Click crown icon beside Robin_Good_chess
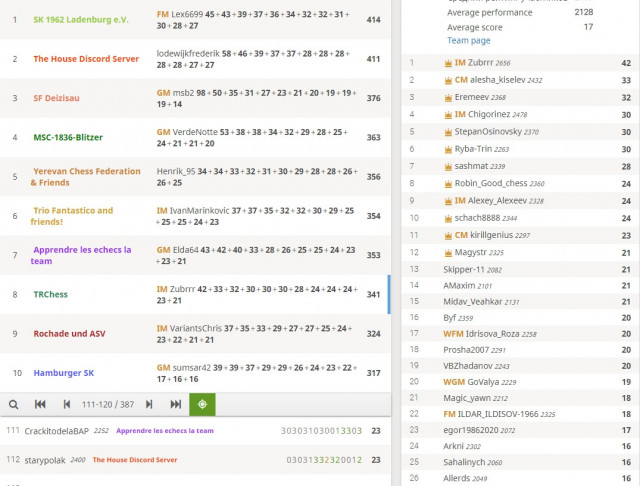The height and width of the screenshot is (486, 640). 448,184
